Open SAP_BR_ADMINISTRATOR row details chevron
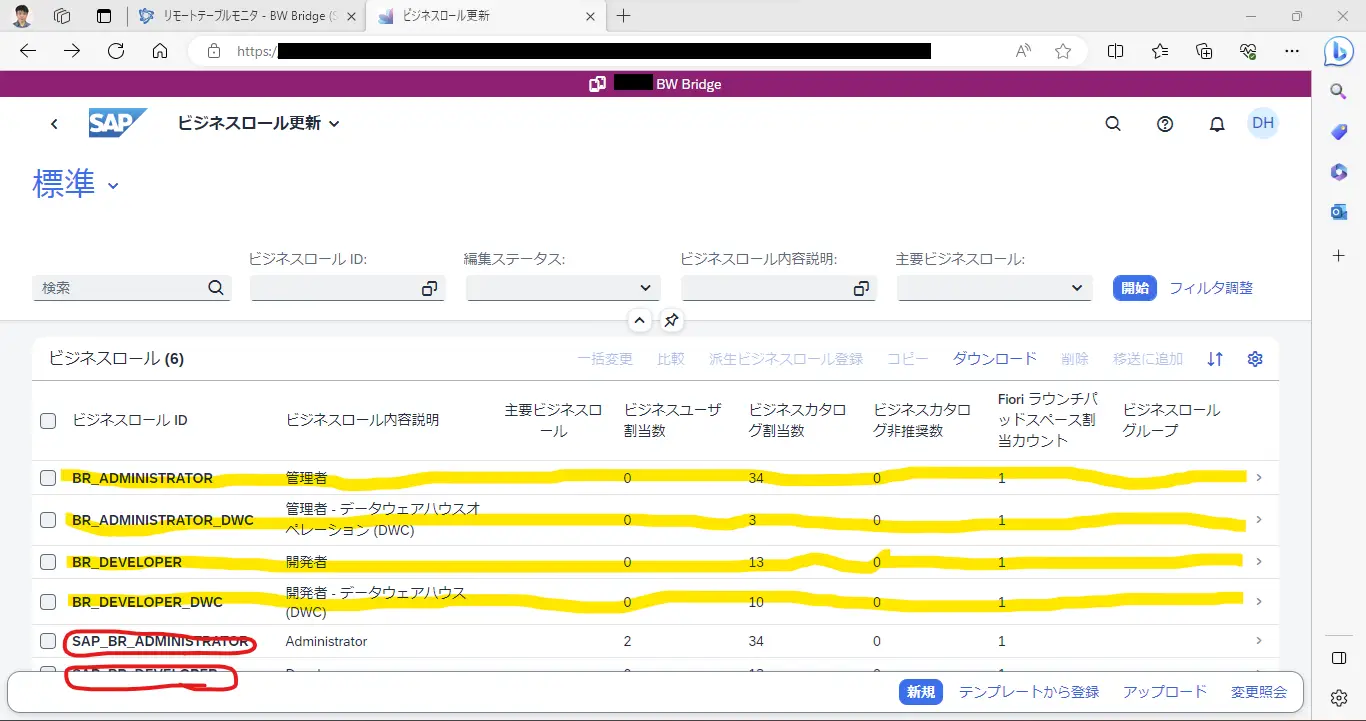The width and height of the screenshot is (1366, 721). coord(1259,641)
